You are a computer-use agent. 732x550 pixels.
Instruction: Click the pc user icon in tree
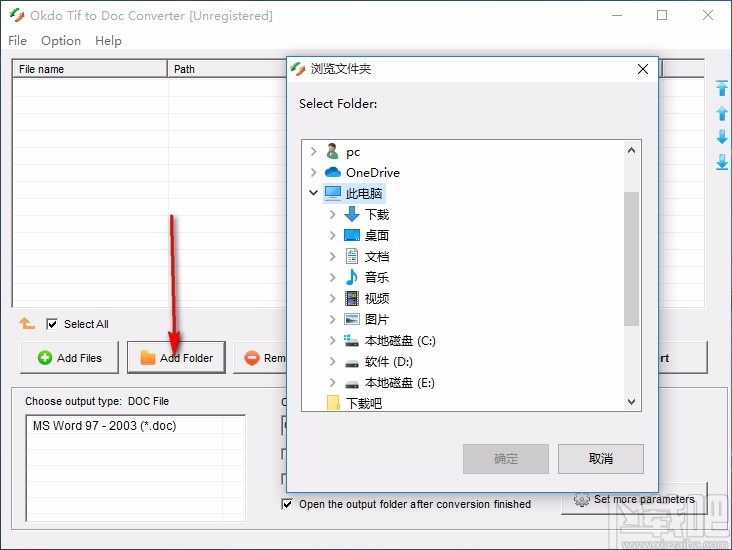[332, 151]
